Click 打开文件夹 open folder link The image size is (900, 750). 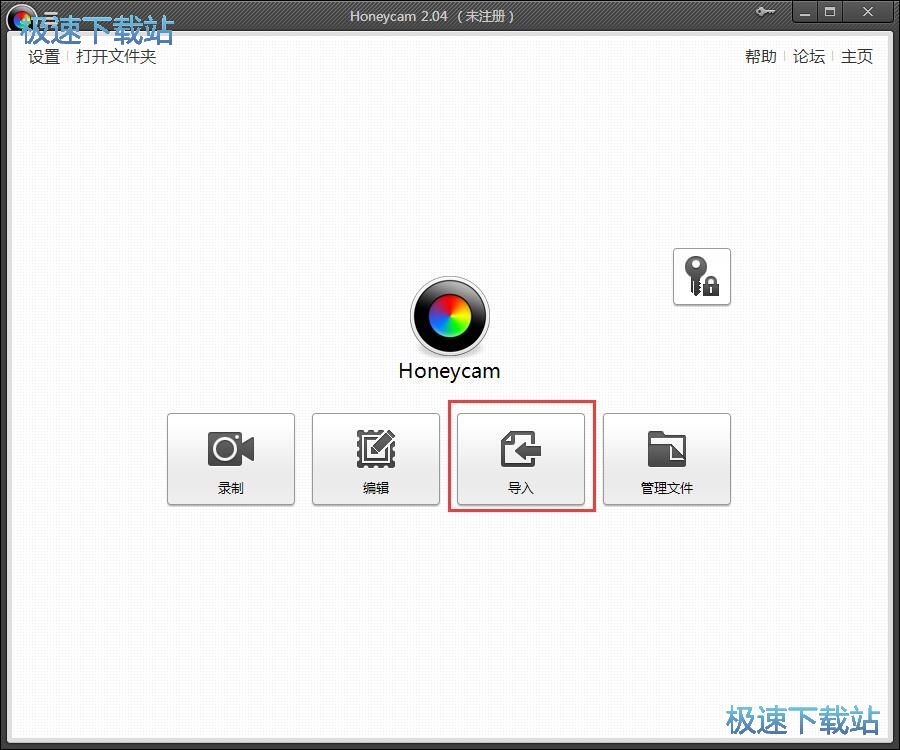pos(116,57)
